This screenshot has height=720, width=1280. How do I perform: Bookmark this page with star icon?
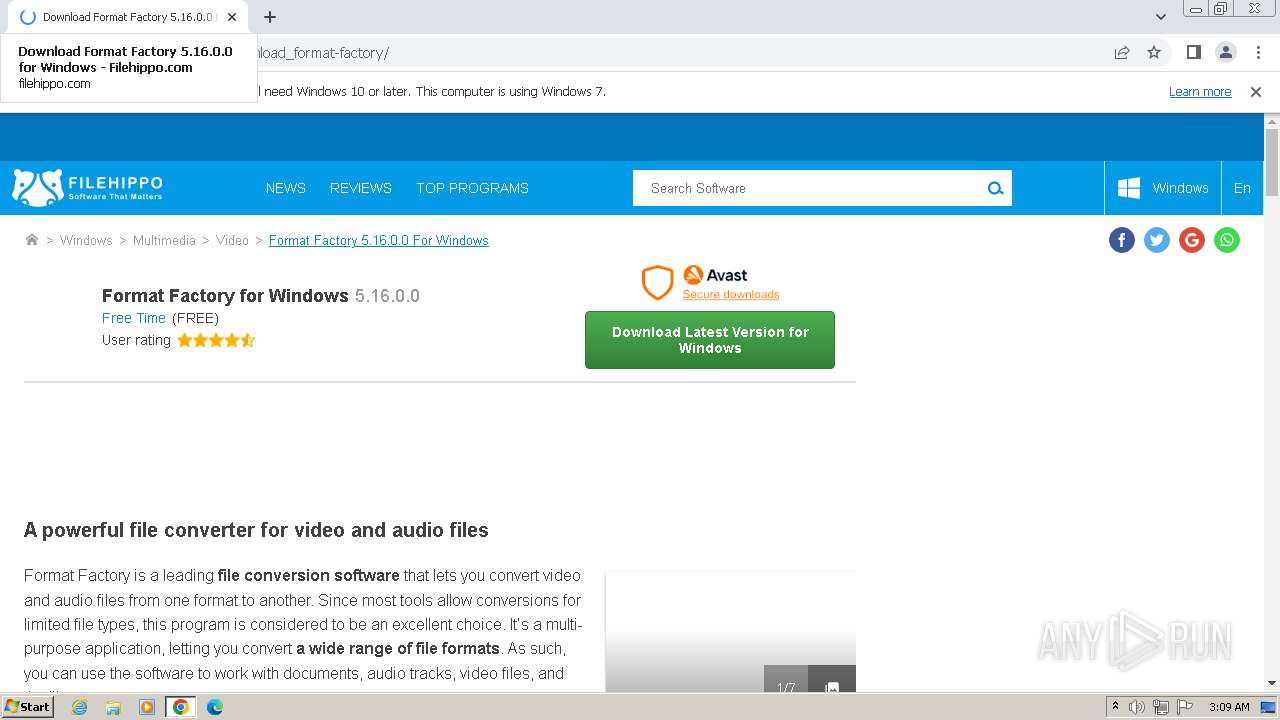1154,52
